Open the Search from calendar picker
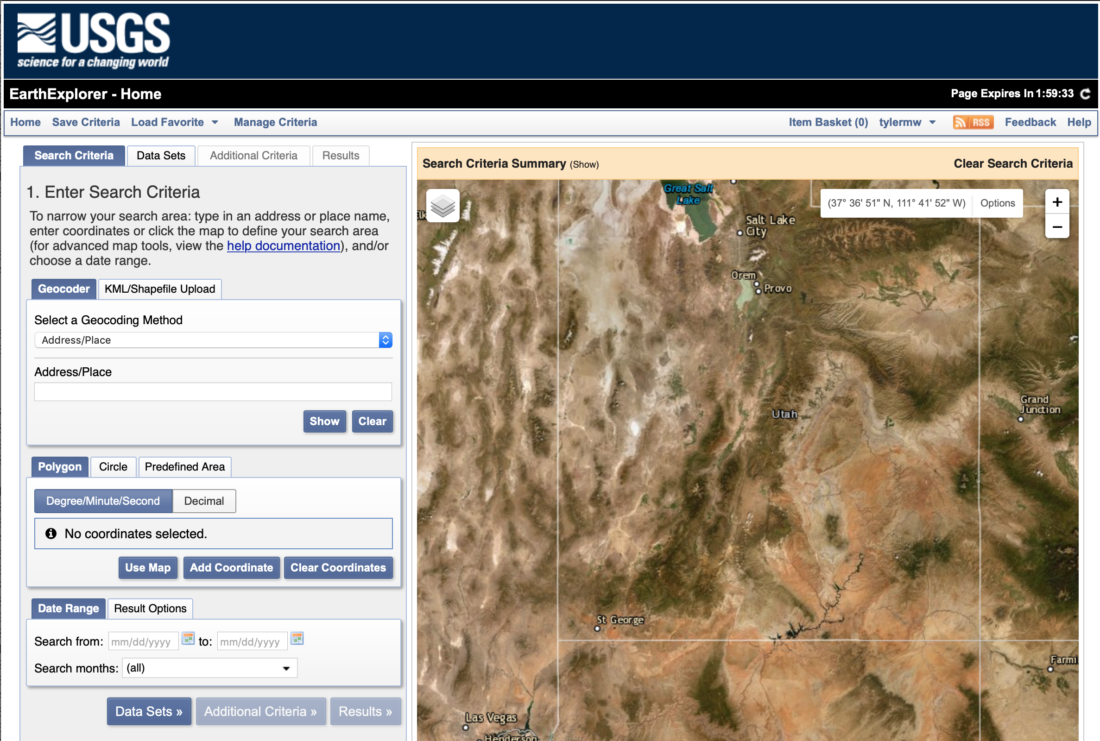 [188, 639]
